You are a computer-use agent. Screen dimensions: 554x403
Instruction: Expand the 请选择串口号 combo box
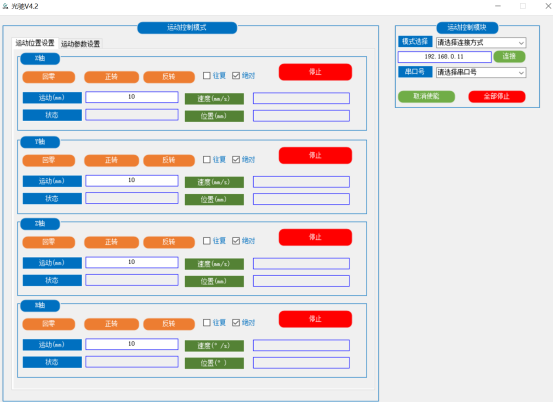[481, 72]
